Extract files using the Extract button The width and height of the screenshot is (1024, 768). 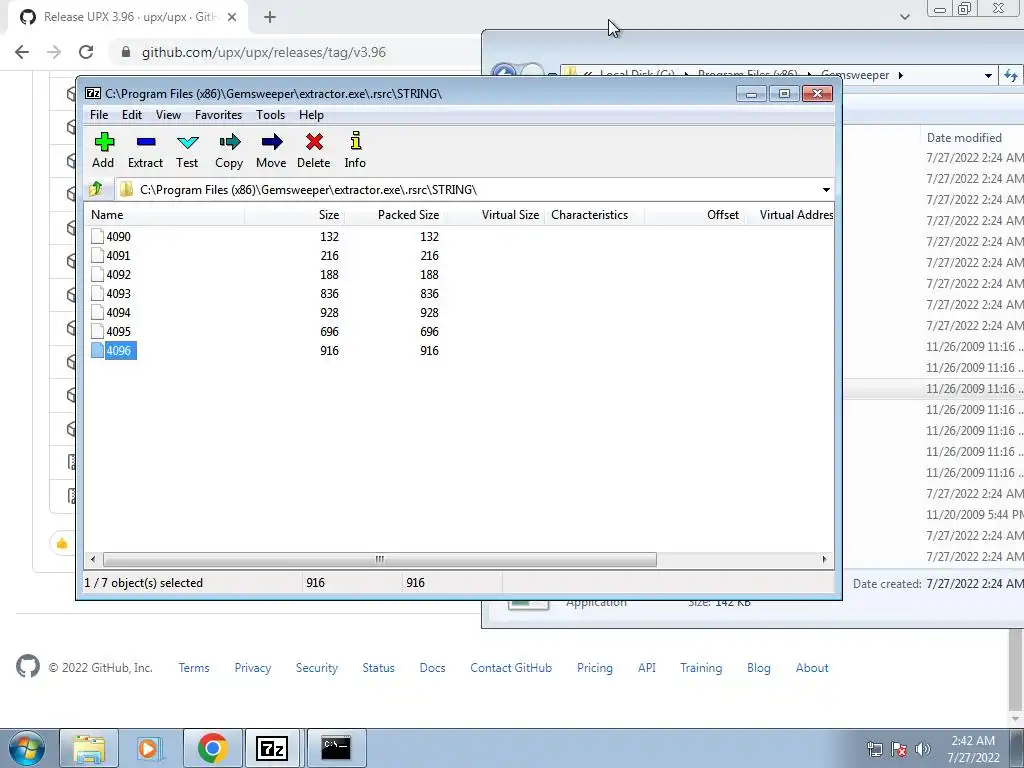145,151
